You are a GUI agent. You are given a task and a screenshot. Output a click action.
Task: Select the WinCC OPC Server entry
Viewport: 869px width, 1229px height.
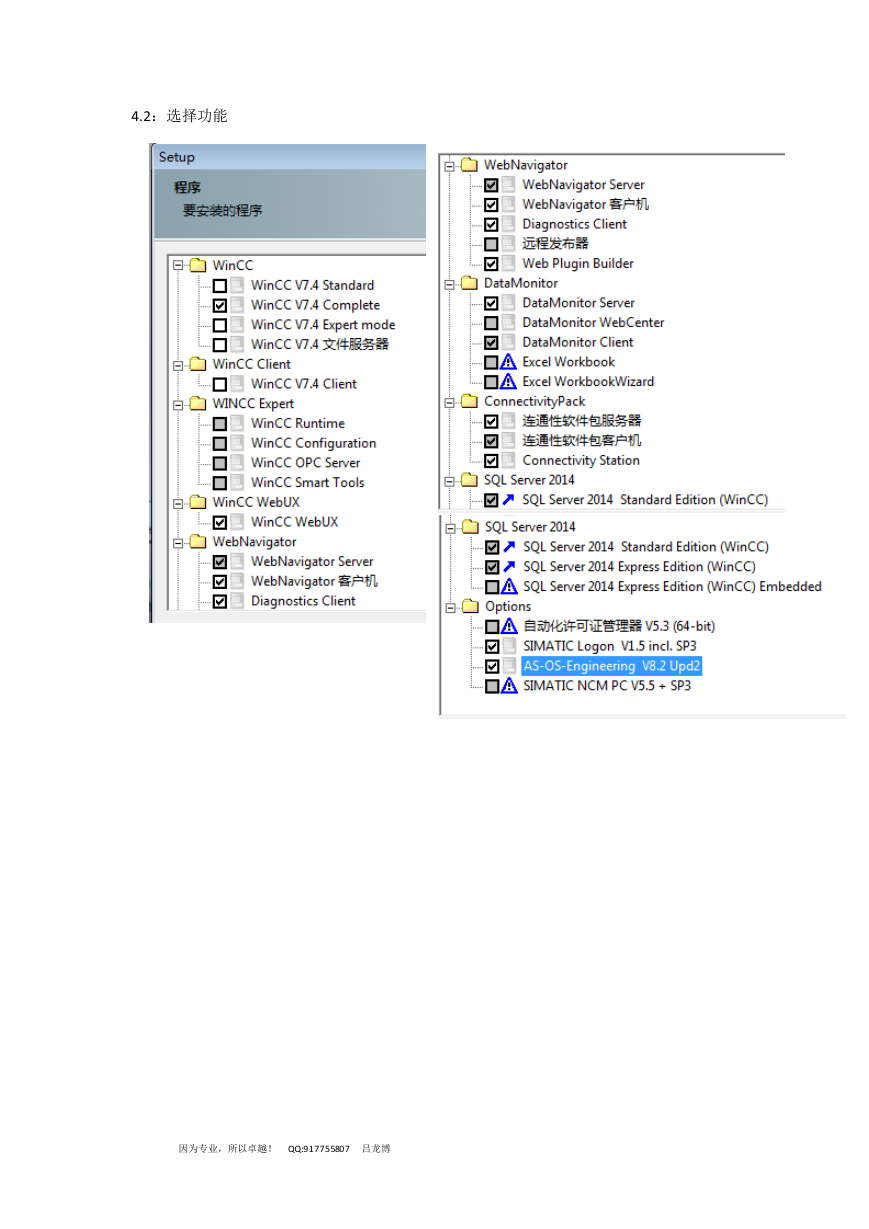click(x=306, y=463)
